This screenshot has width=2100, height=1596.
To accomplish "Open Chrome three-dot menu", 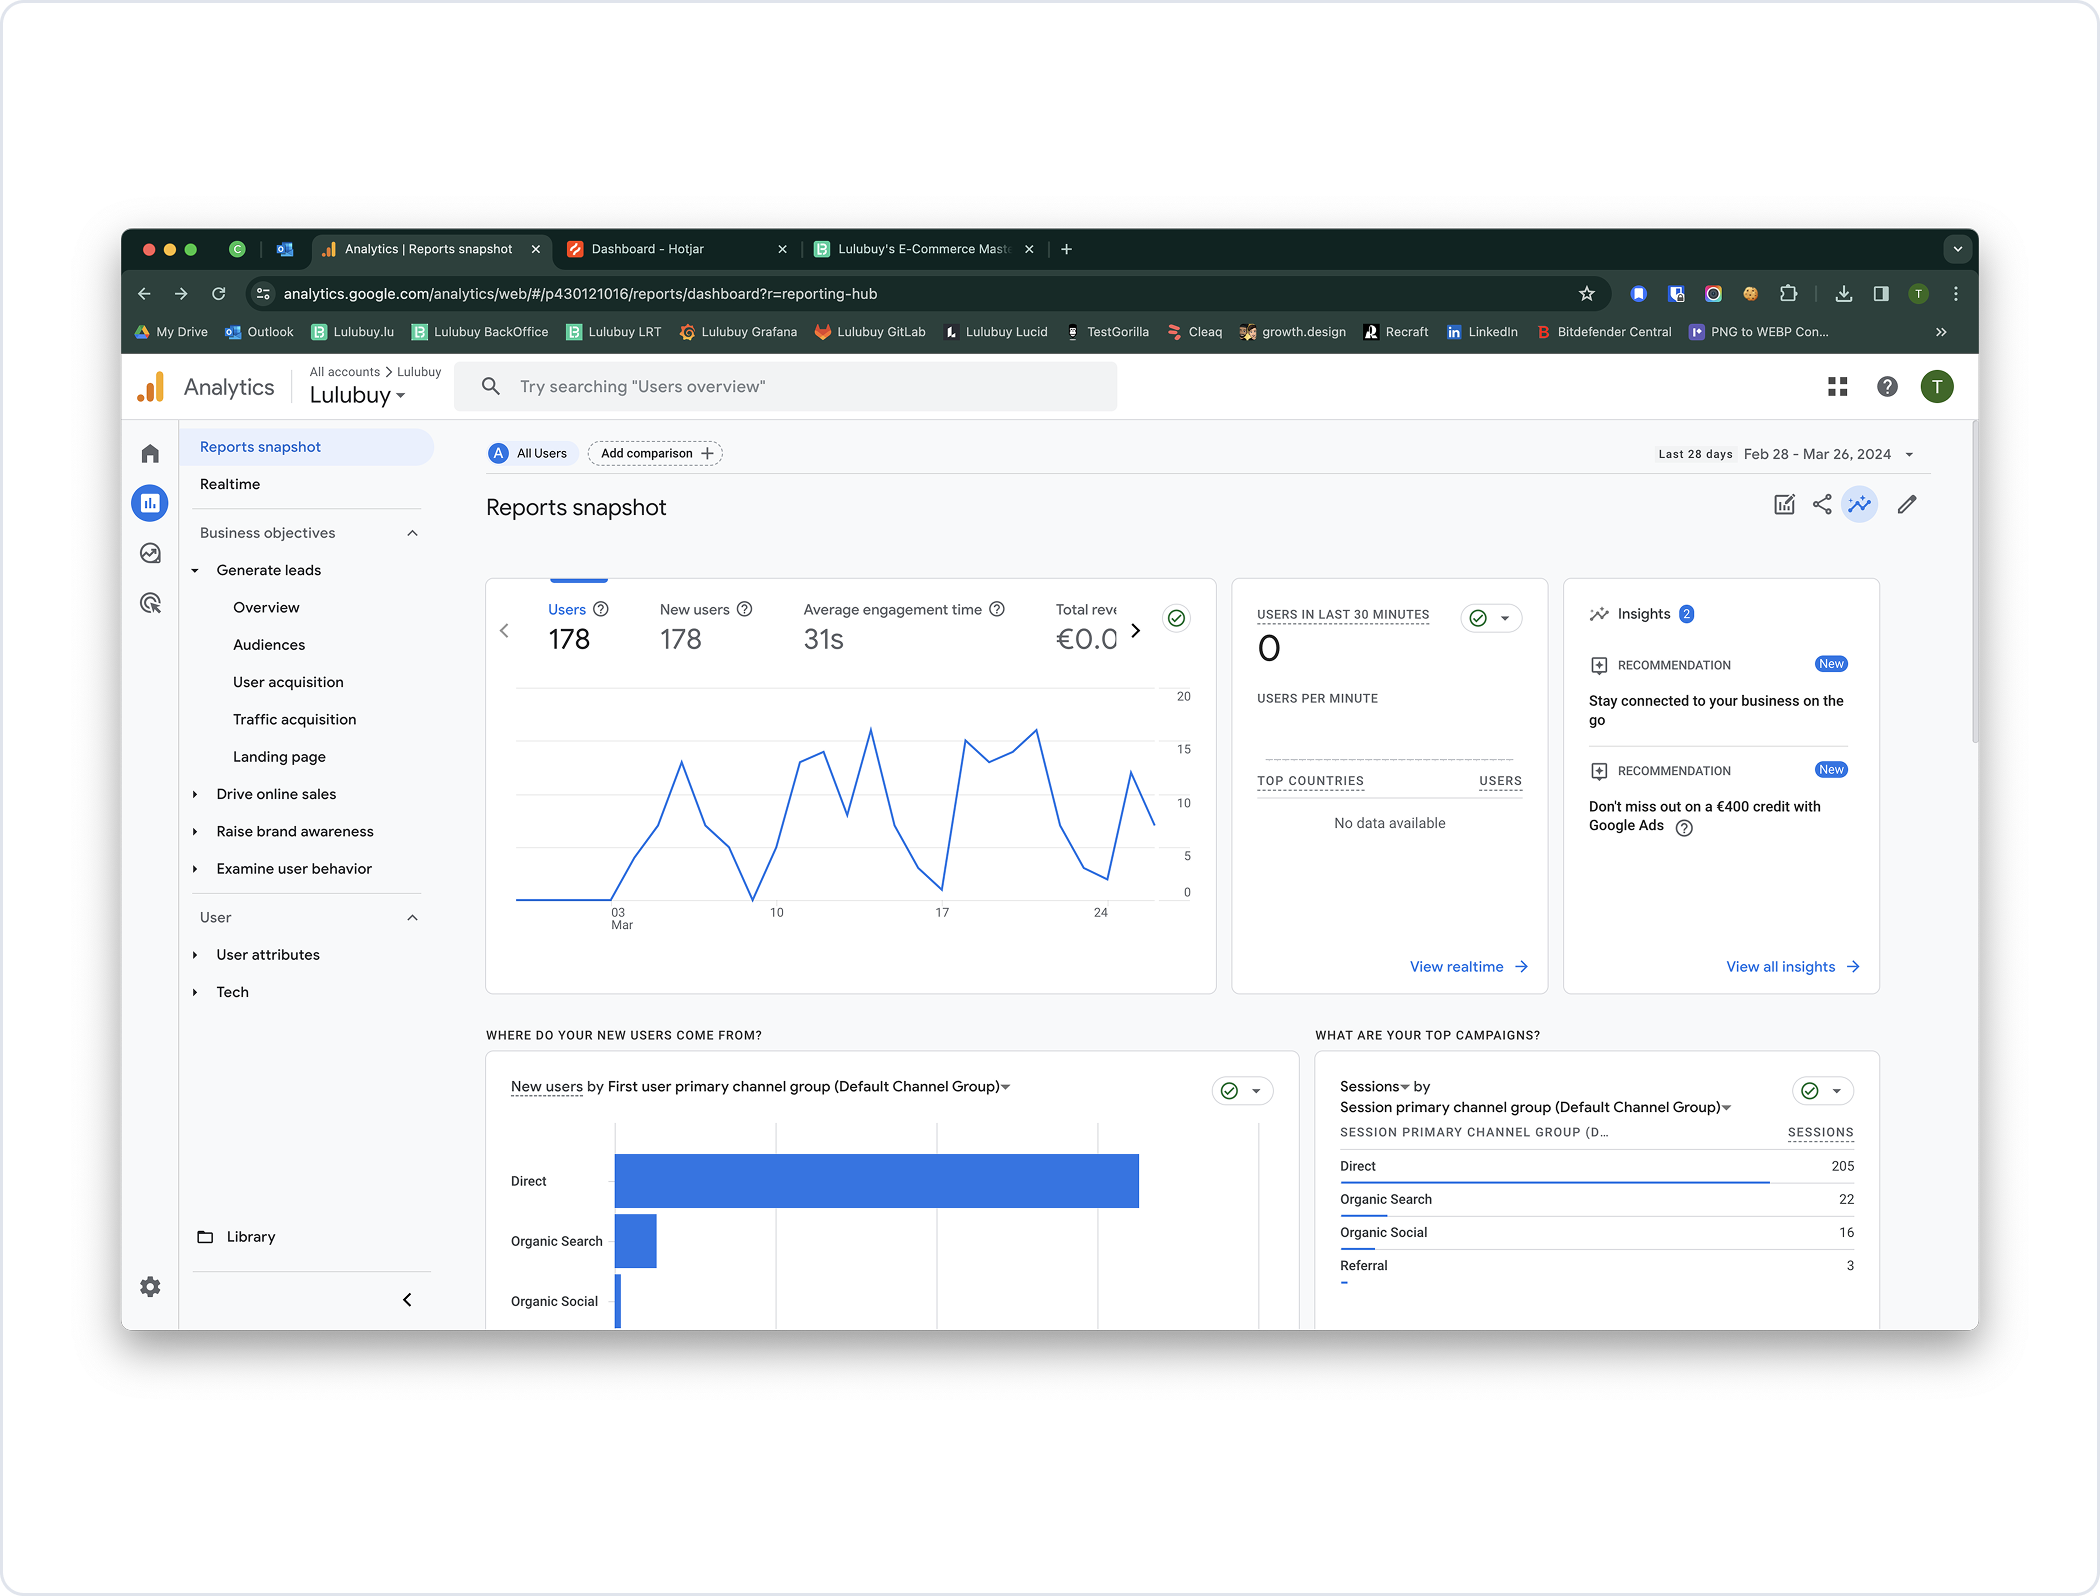I will (1956, 294).
